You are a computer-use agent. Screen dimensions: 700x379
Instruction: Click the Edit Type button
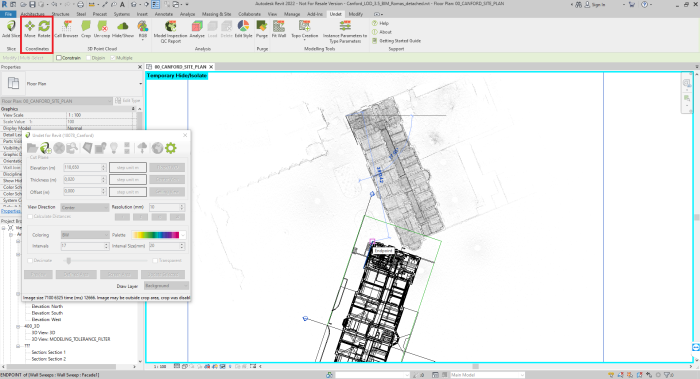click(128, 101)
